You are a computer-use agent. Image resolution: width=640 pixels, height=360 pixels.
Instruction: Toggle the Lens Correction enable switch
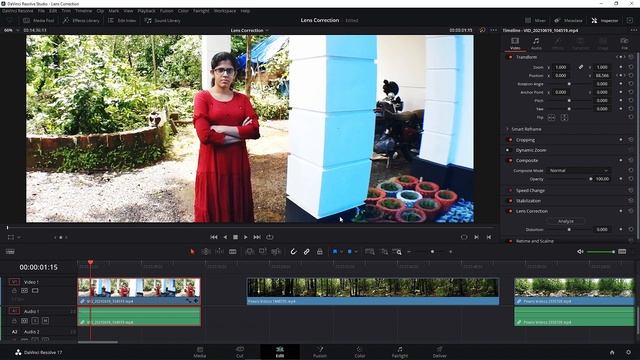(x=510, y=211)
